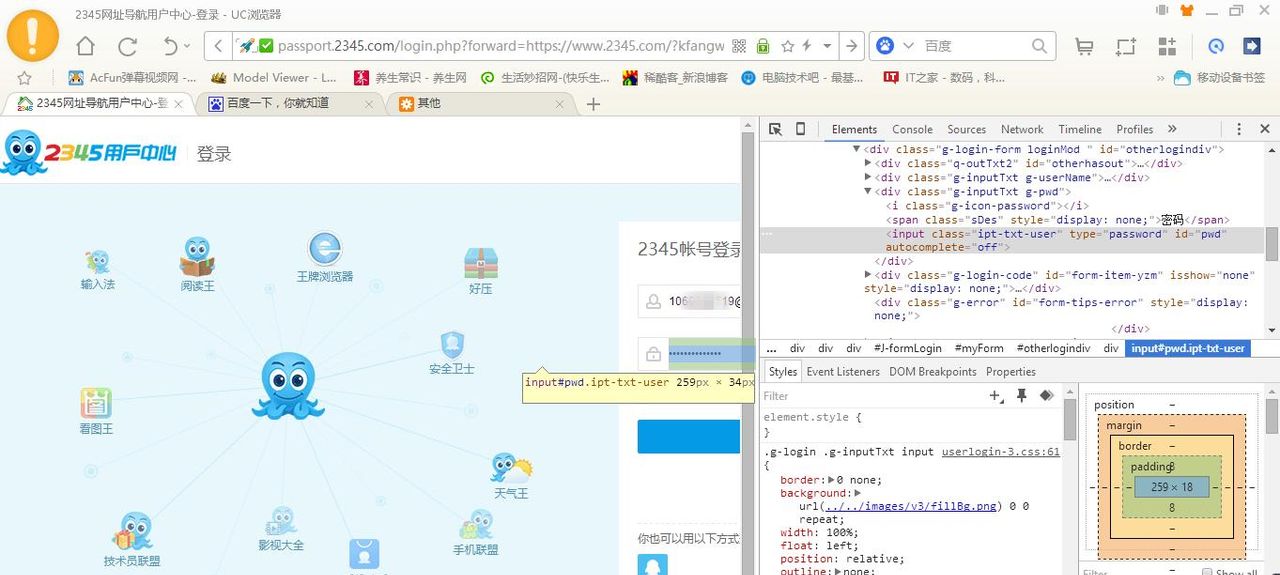The width and height of the screenshot is (1280, 575).
Task: Open the extensions grid icon
Action: [1167, 46]
